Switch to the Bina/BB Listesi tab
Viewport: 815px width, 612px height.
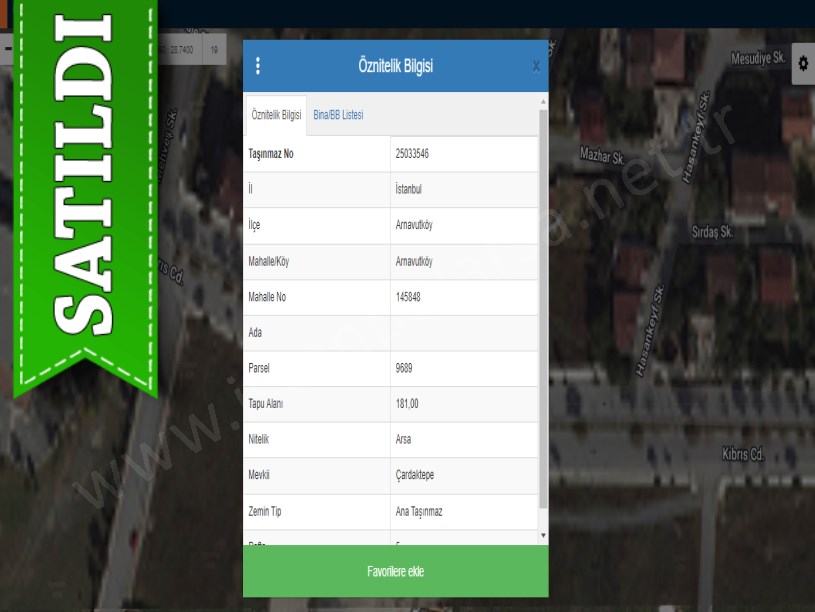[338, 115]
